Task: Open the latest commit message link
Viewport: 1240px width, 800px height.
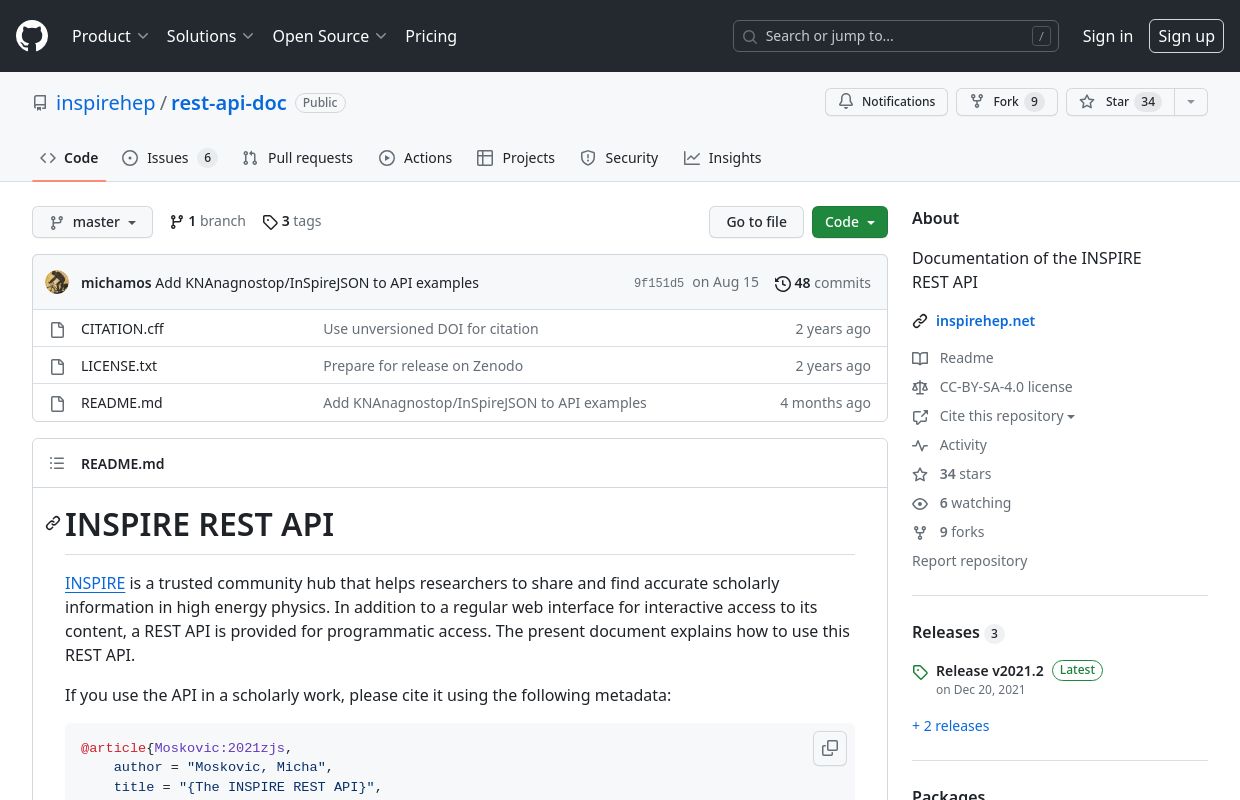Action: [x=317, y=283]
